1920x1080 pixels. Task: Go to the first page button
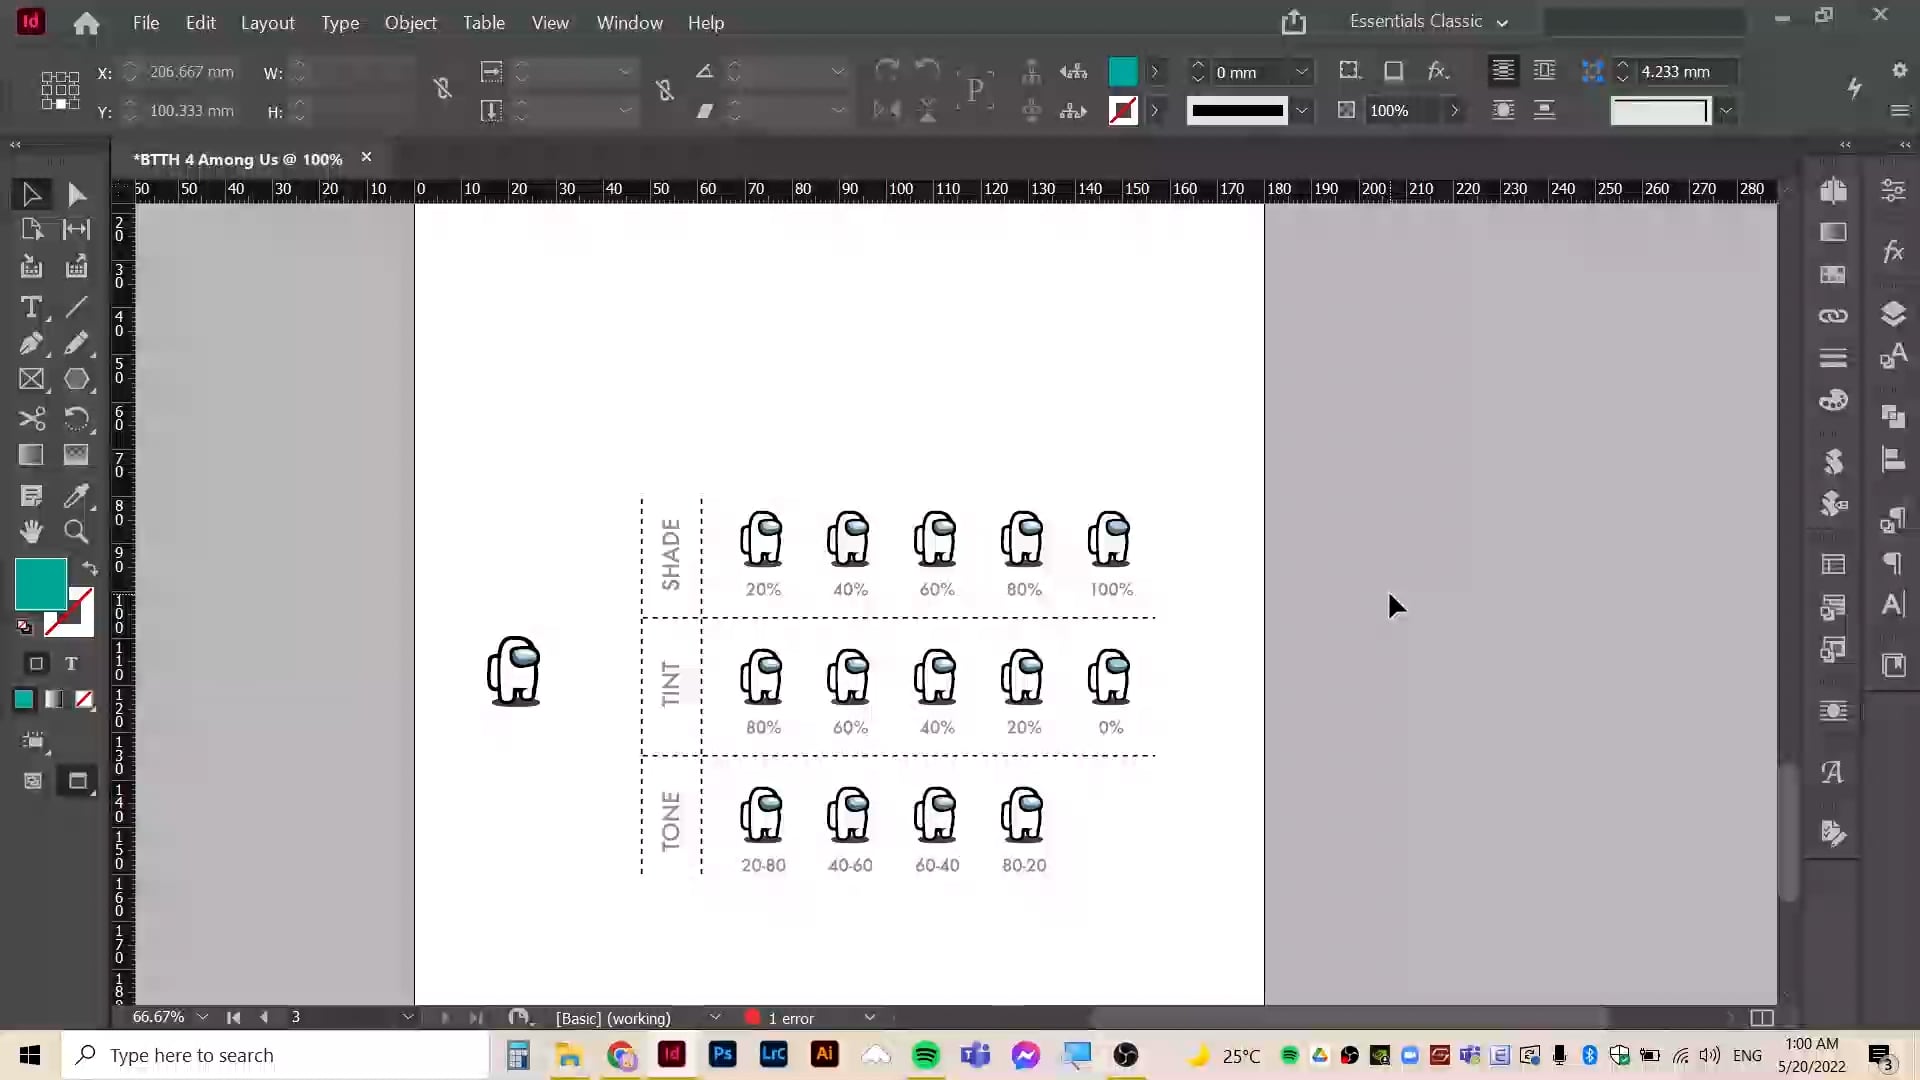233,1017
